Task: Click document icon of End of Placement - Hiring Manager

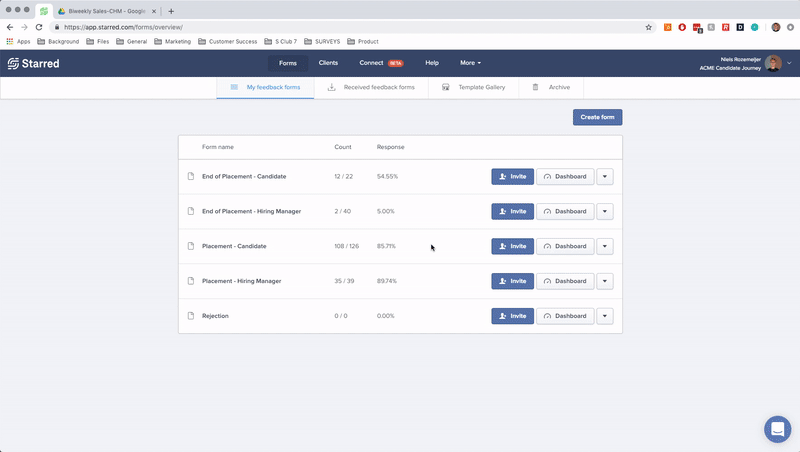Action: click(191, 211)
